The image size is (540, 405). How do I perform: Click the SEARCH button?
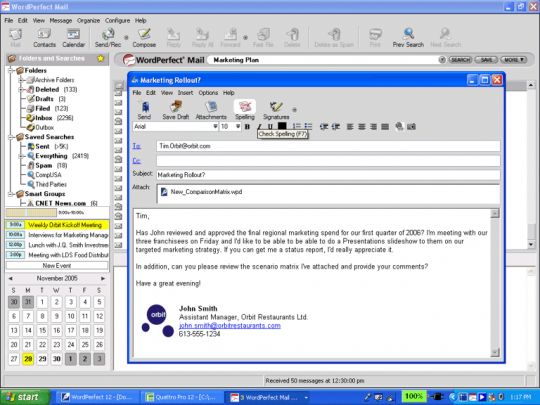pos(460,60)
